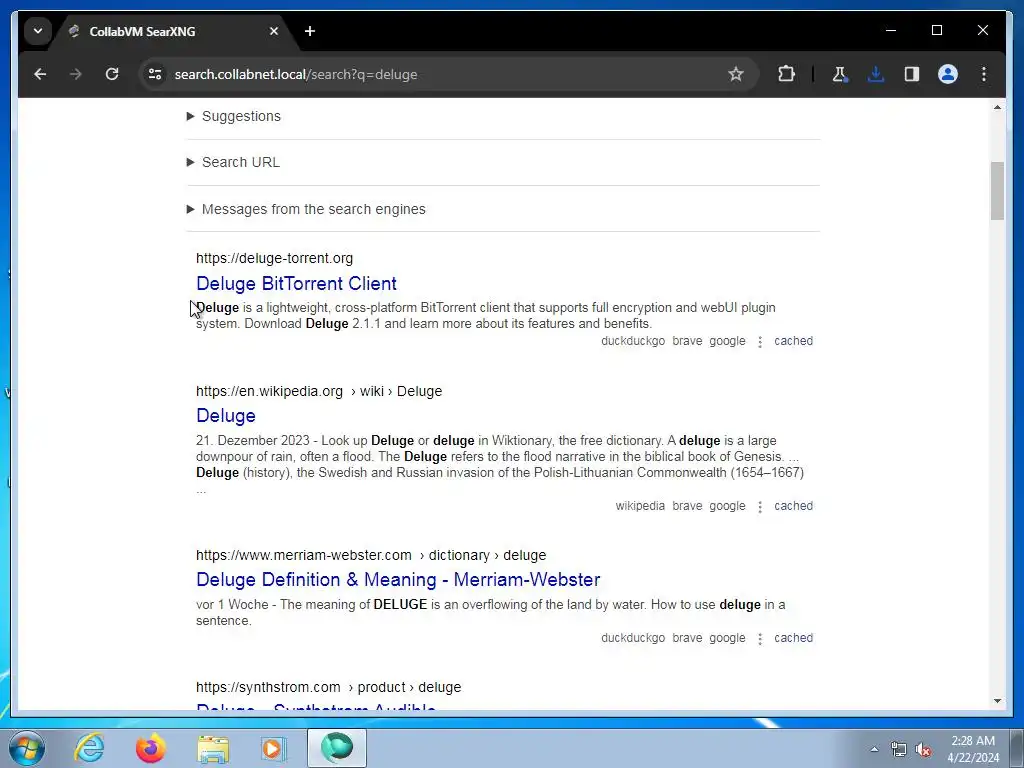The height and width of the screenshot is (768, 1024).
Task: Open the Wikipedia Deluge result link
Action: click(x=225, y=415)
